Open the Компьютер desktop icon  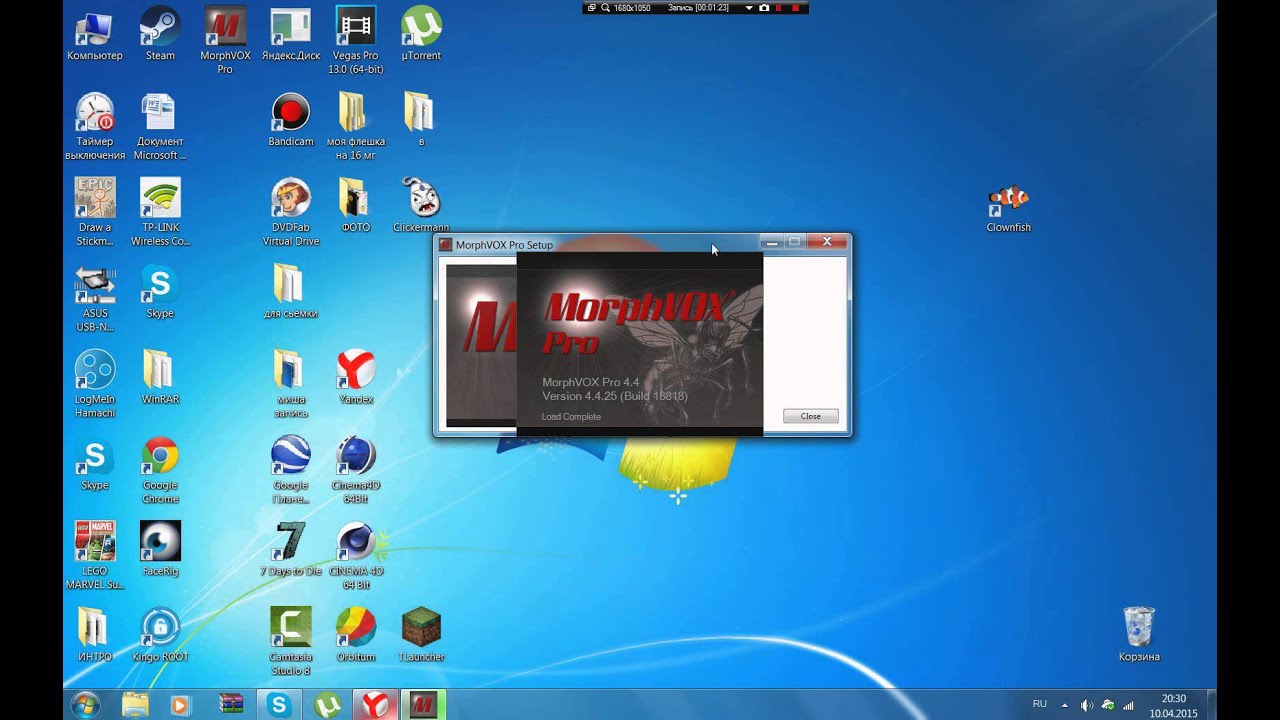point(95,34)
